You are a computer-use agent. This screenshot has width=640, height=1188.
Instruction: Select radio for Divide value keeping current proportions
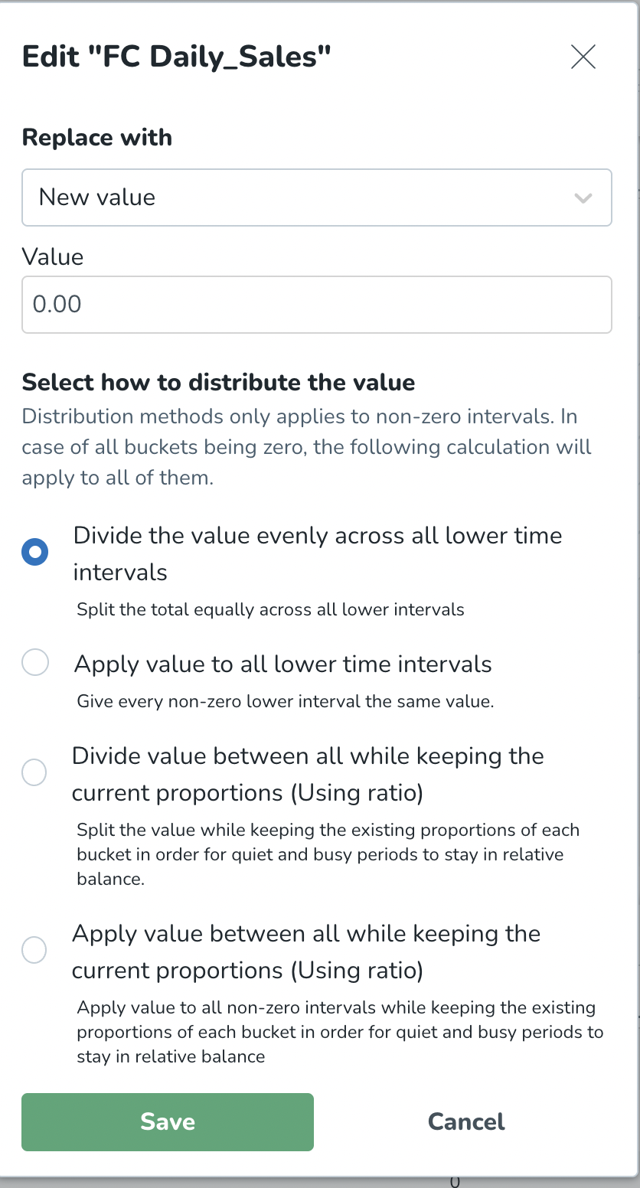point(34,773)
